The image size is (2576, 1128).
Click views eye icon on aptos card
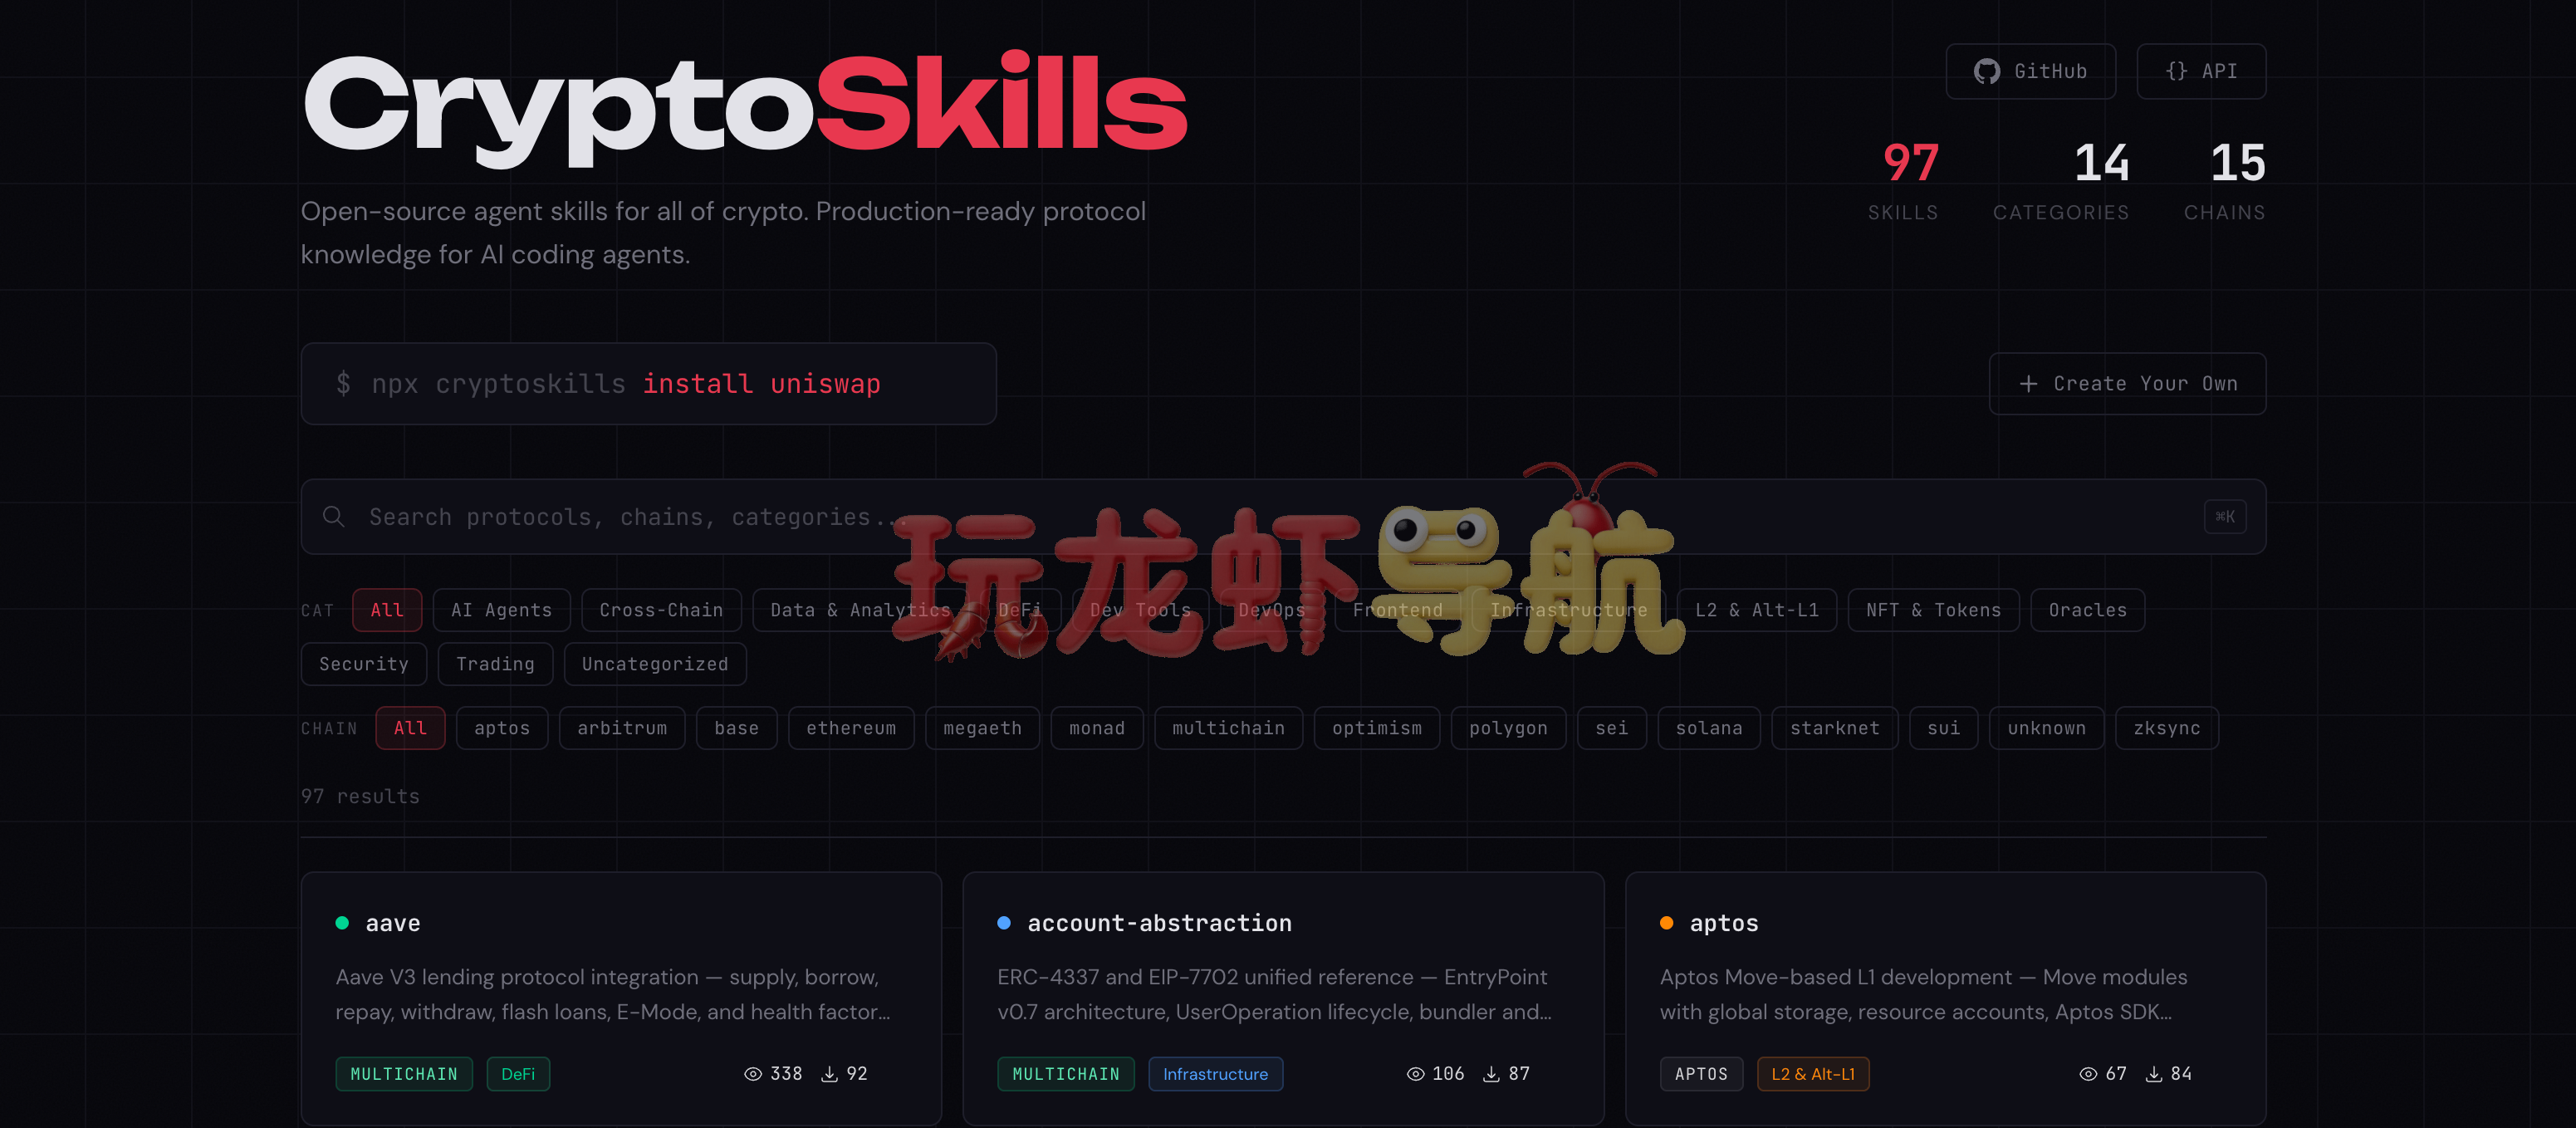2088,1074
